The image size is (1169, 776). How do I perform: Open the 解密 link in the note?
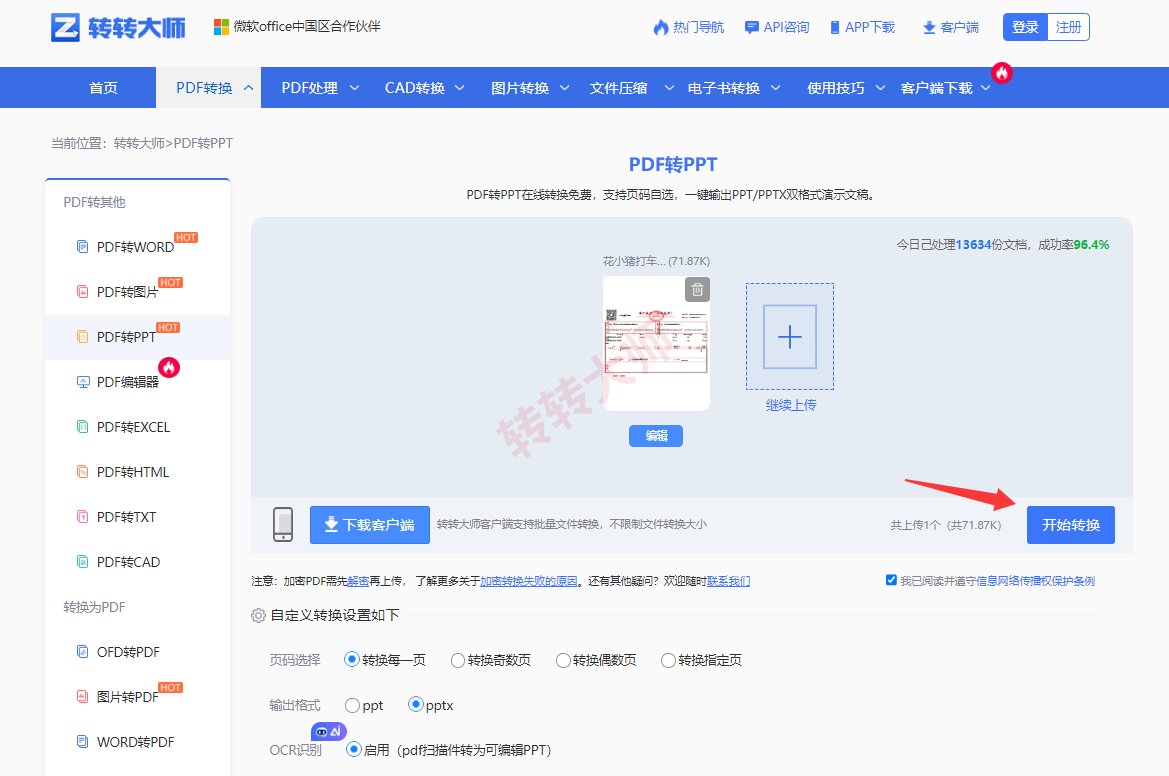point(359,581)
